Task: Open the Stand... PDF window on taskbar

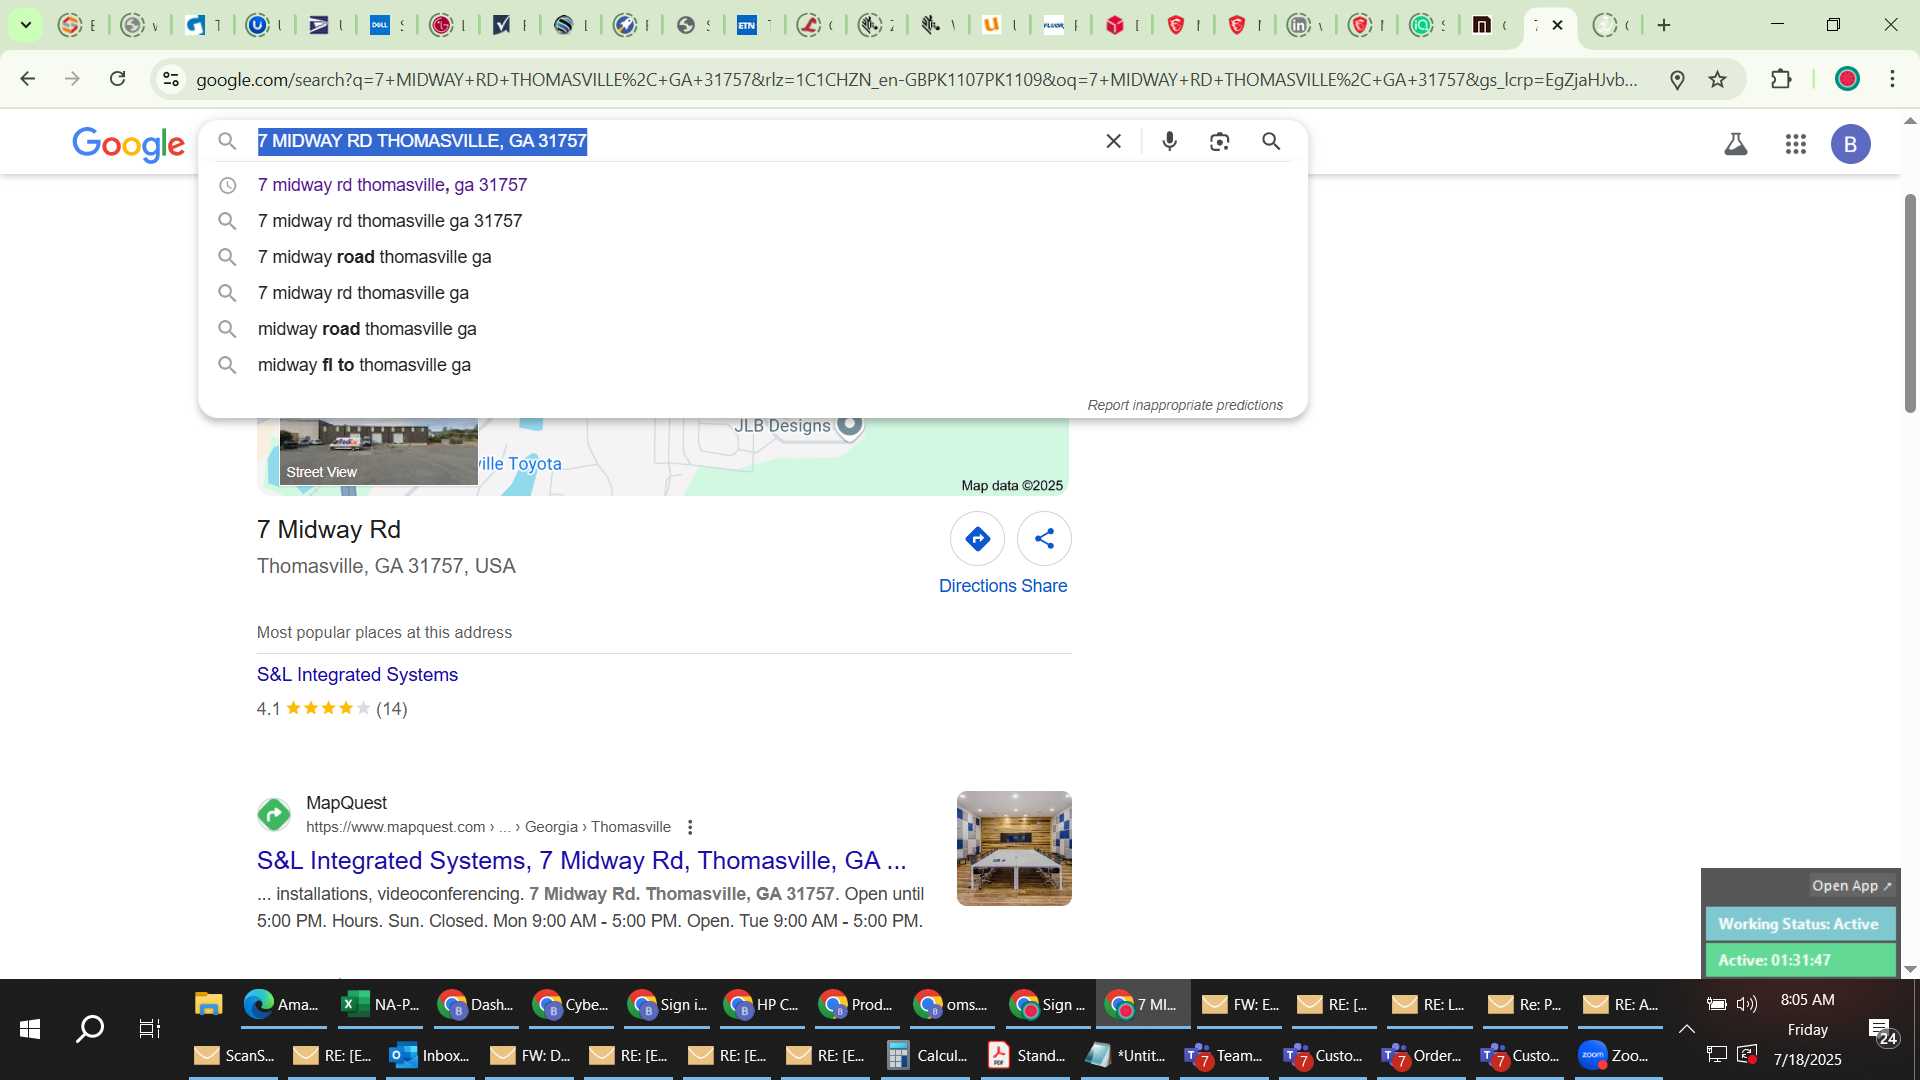Action: [x=1026, y=1055]
